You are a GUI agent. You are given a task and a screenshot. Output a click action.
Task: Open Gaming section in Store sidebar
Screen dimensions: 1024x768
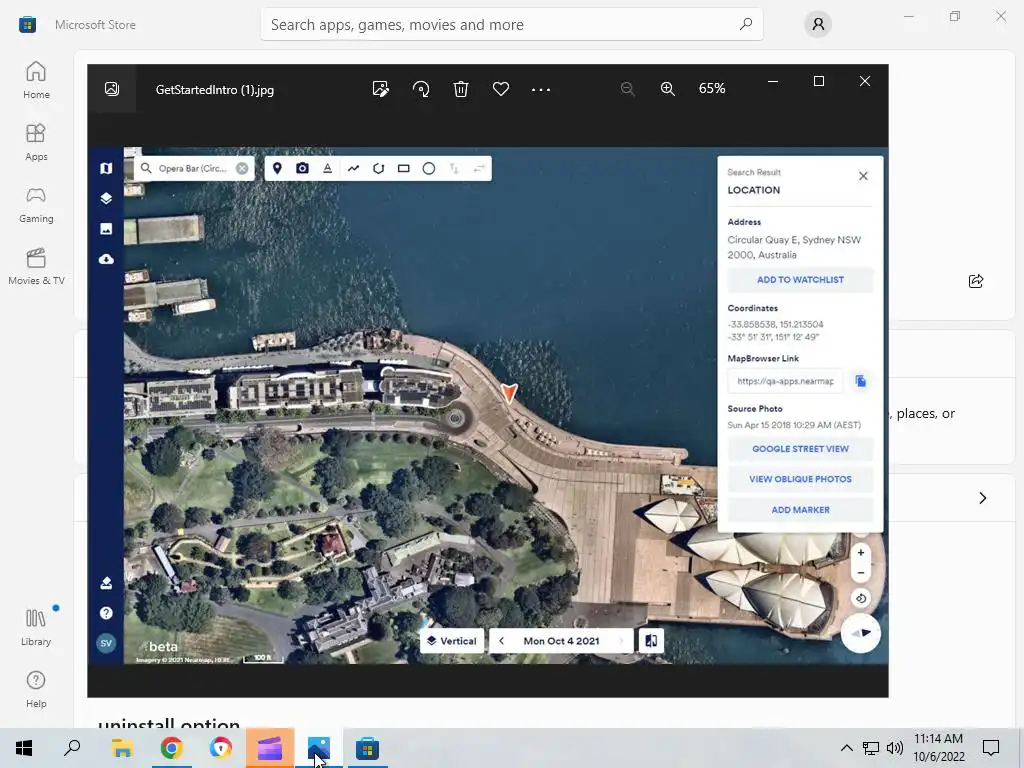pyautogui.click(x=36, y=204)
